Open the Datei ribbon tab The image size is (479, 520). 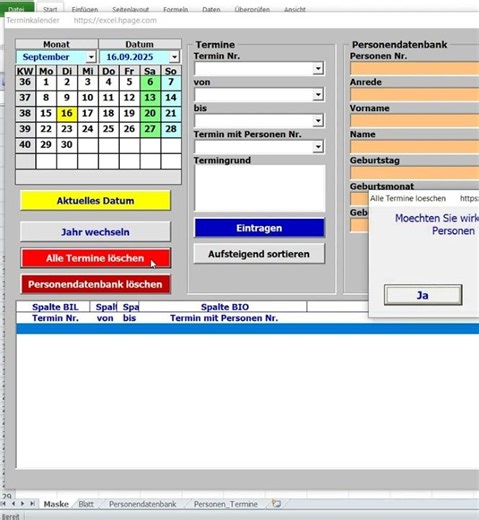[x=17, y=9]
